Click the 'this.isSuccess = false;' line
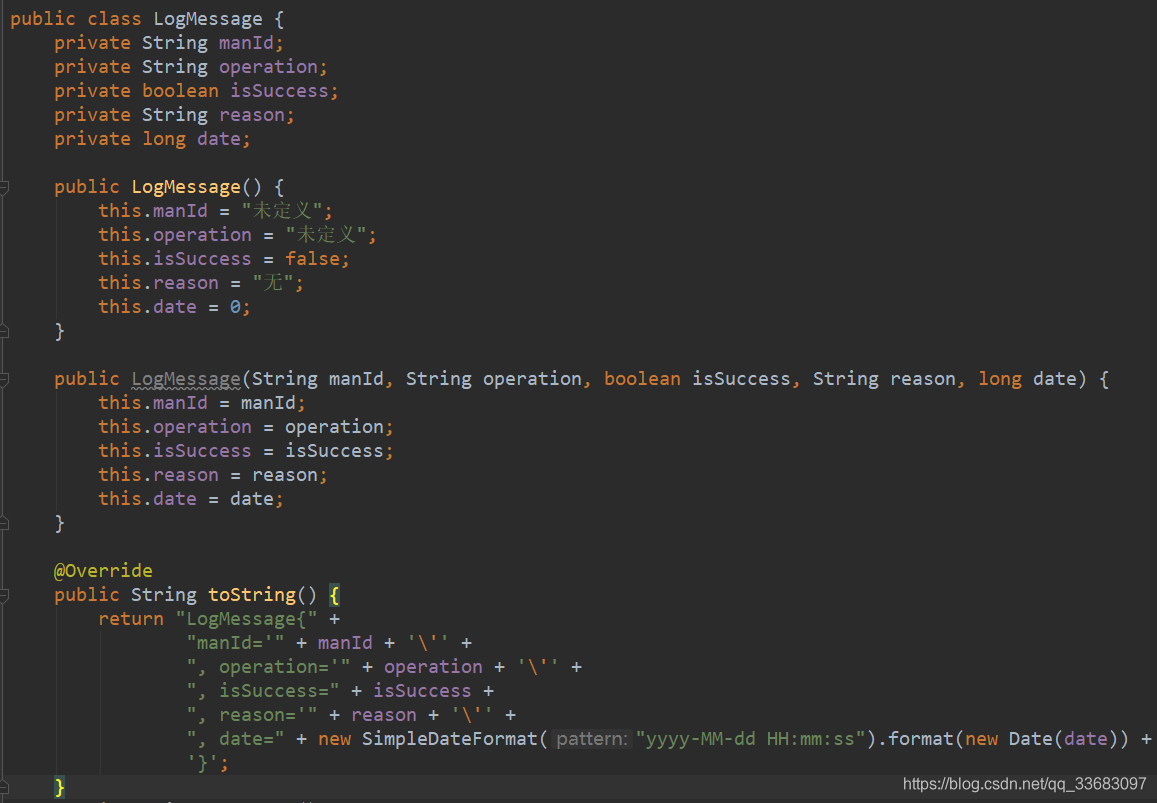The width and height of the screenshot is (1157, 803). coord(224,259)
